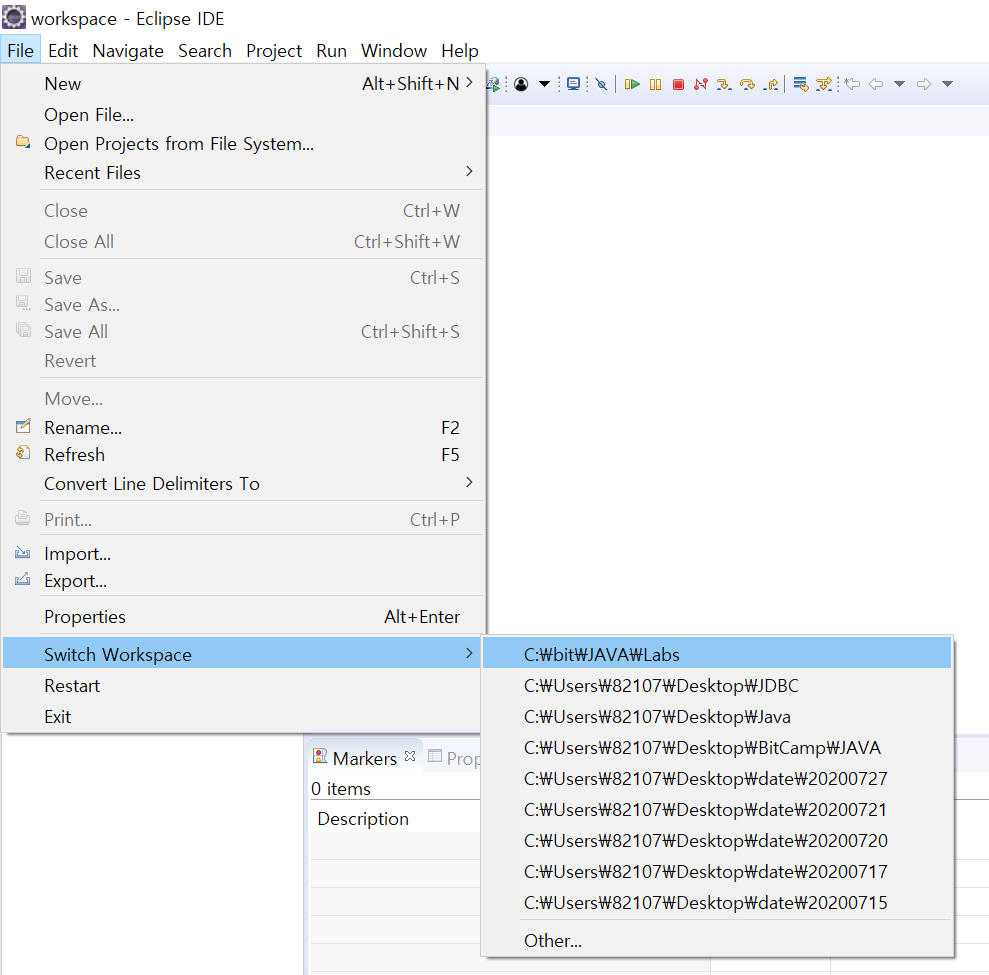Click the Resume debug icon
Screen dimensions: 989x975
click(632, 84)
